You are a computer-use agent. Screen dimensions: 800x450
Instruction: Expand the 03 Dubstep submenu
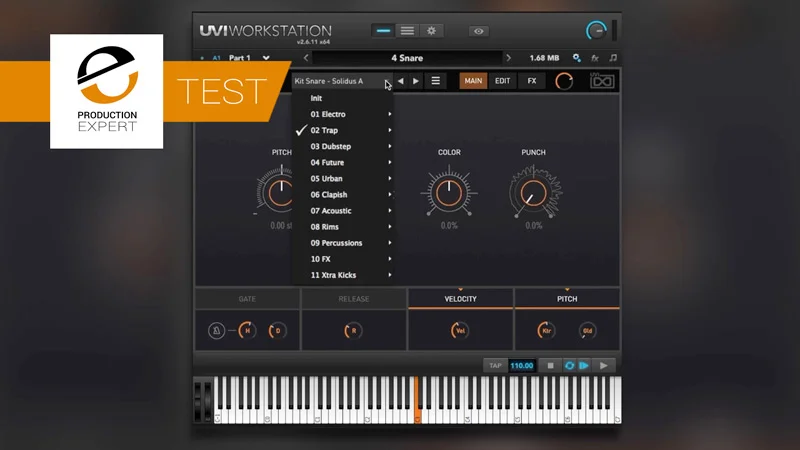pos(342,146)
